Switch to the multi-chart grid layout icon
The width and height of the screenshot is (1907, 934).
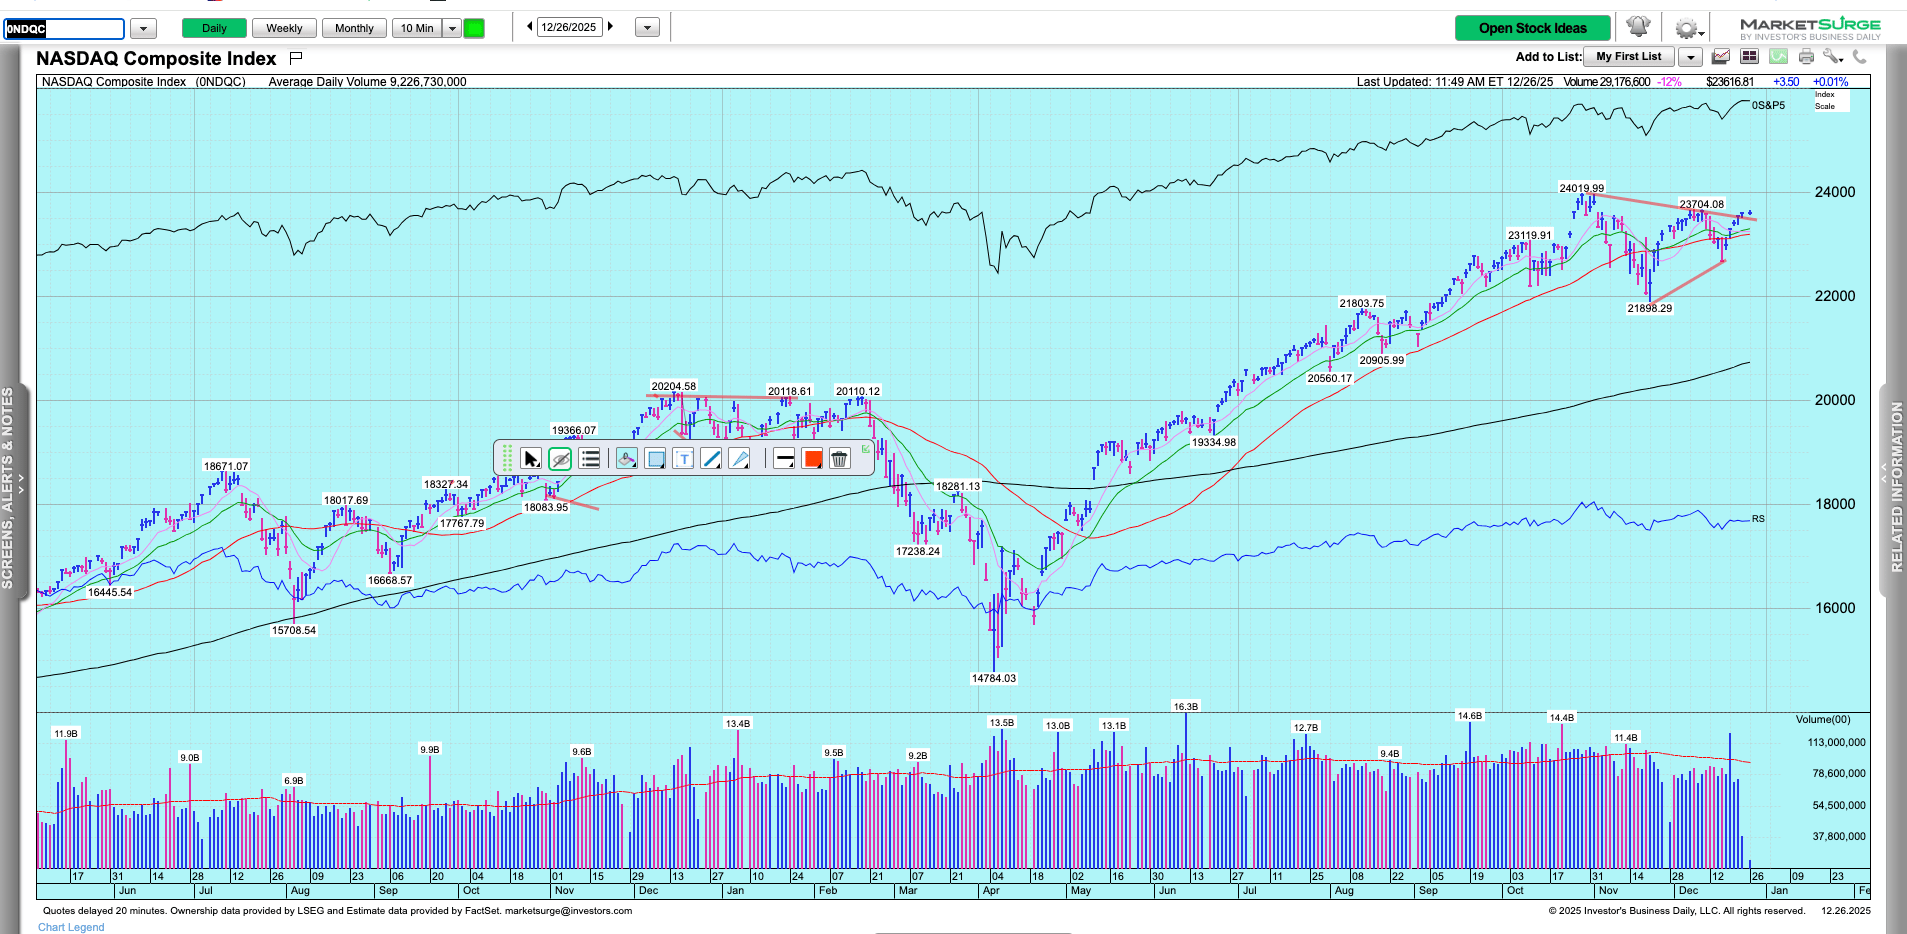pos(1749,57)
